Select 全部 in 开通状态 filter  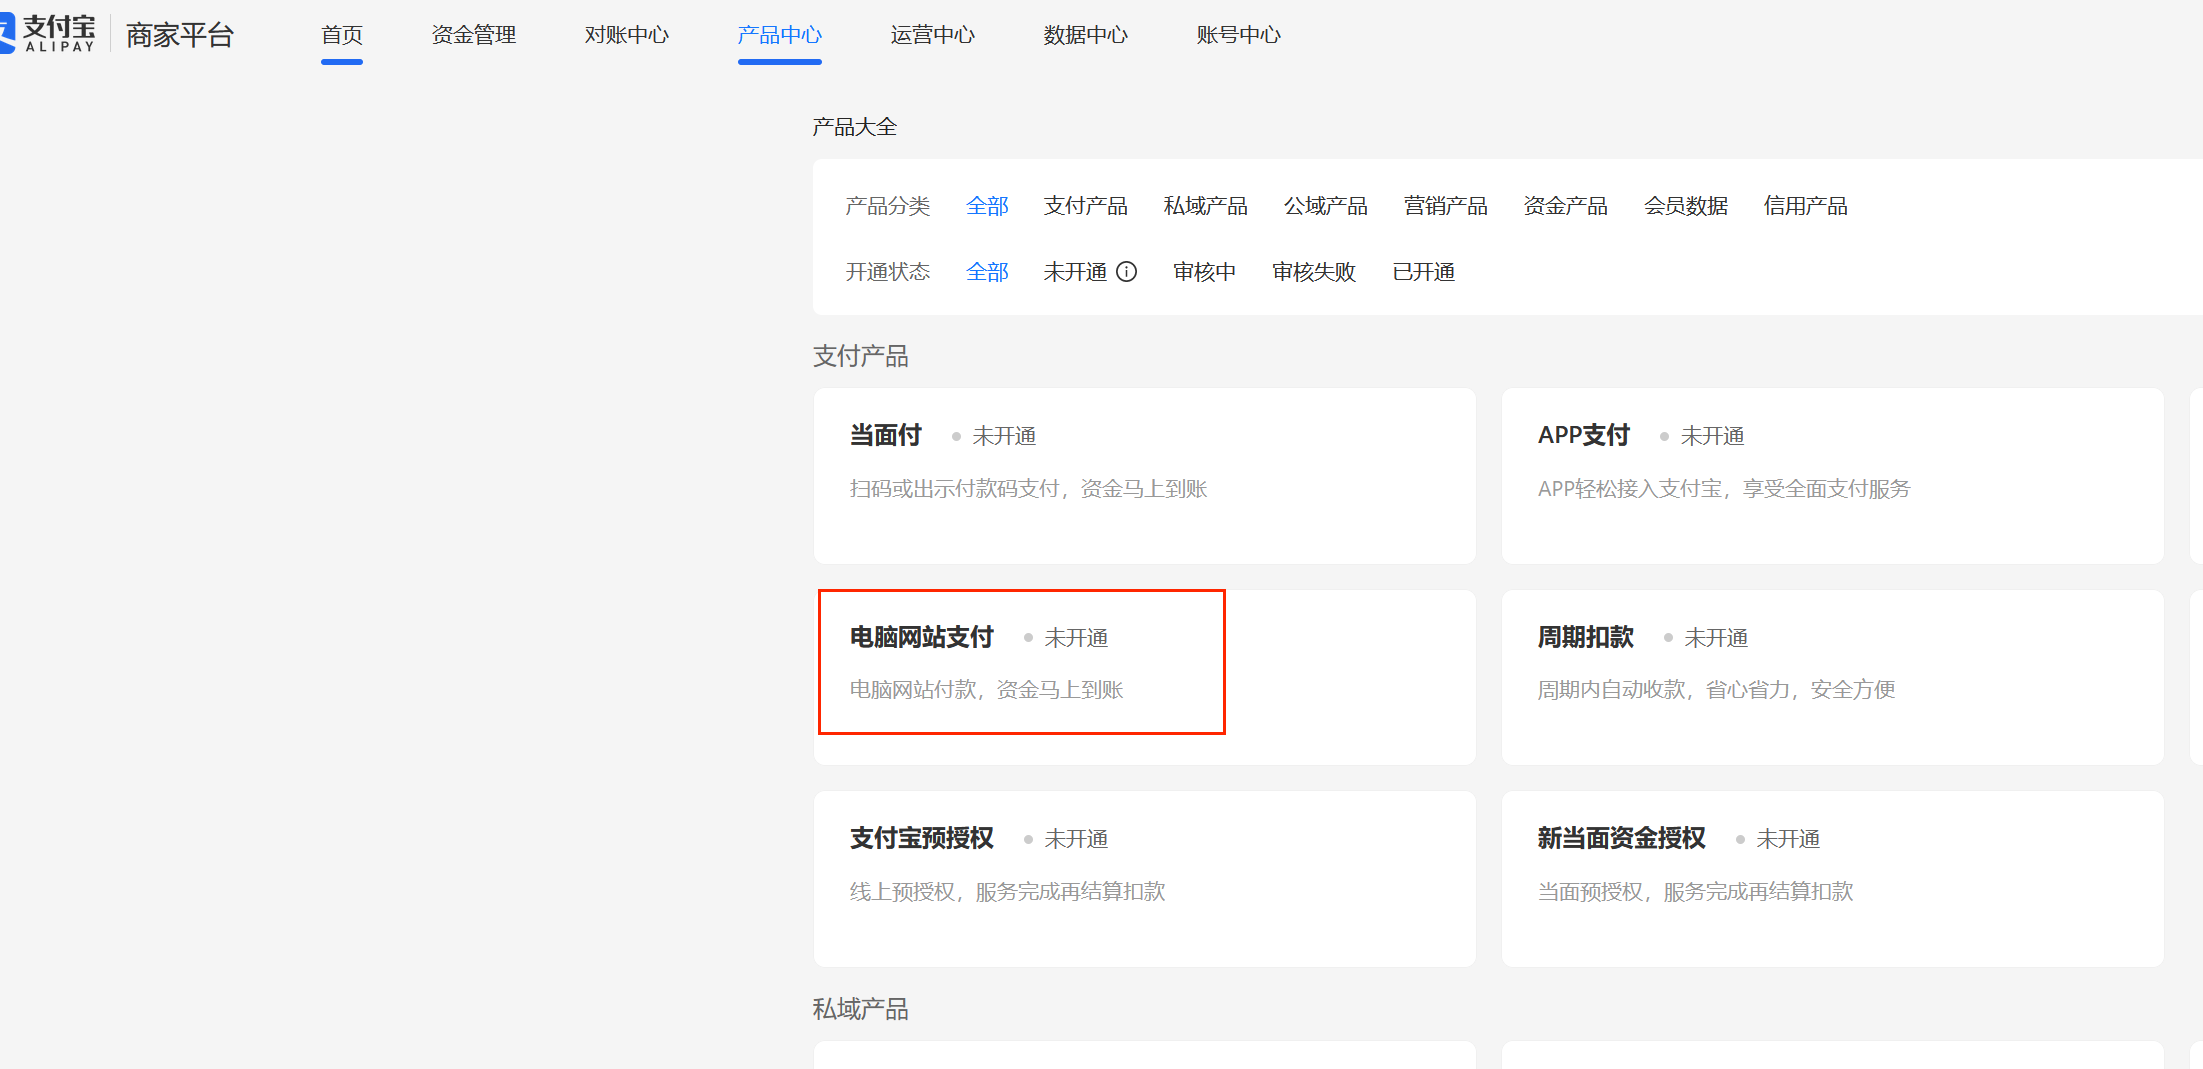988,272
